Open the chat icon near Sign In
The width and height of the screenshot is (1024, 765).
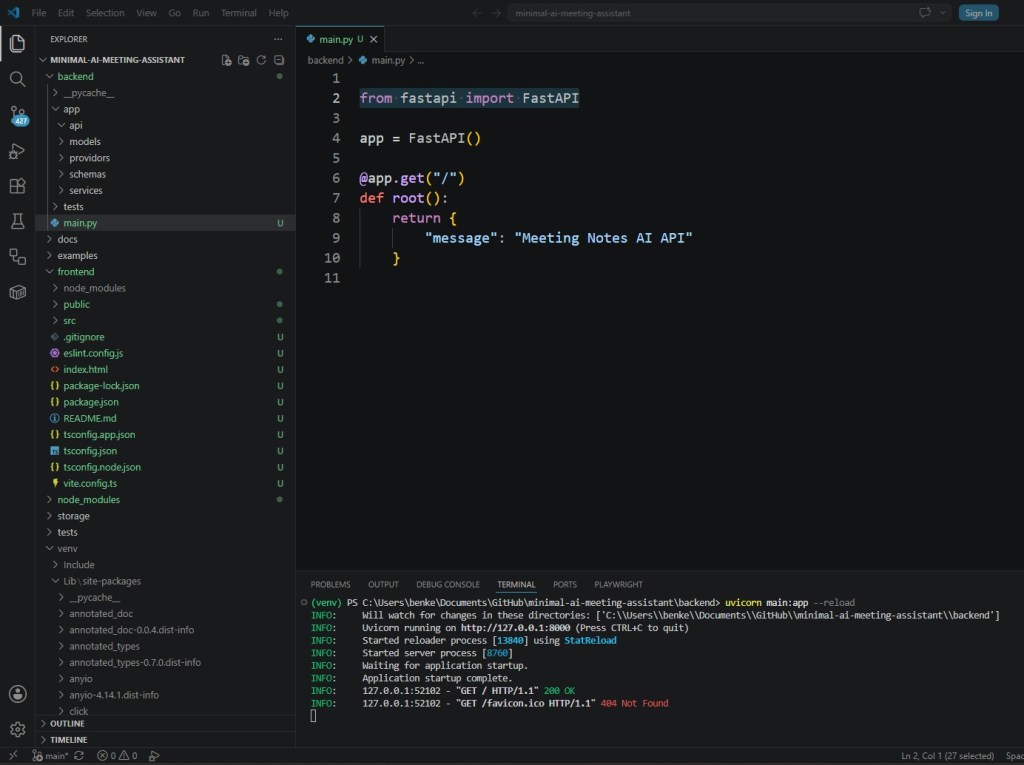[925, 13]
